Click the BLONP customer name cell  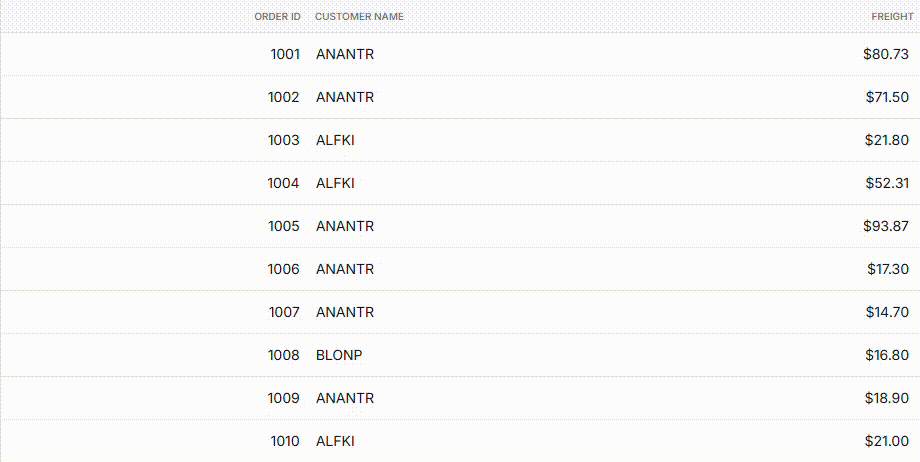coord(339,355)
